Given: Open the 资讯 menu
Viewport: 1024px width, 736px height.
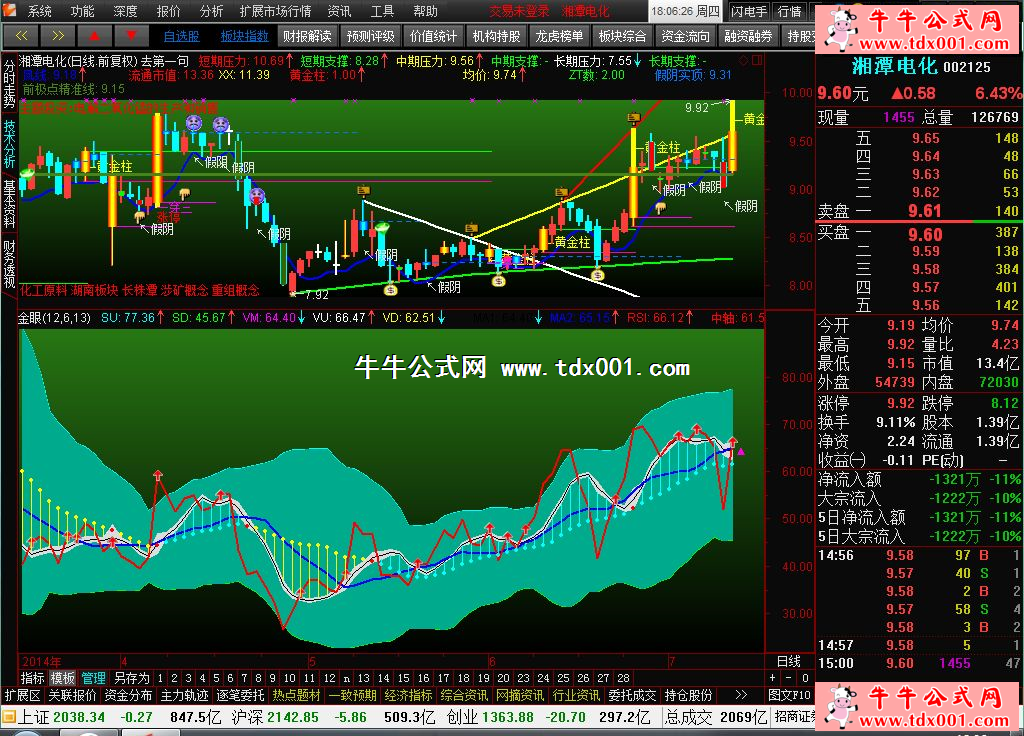Looking at the screenshot, I should tap(340, 11).
